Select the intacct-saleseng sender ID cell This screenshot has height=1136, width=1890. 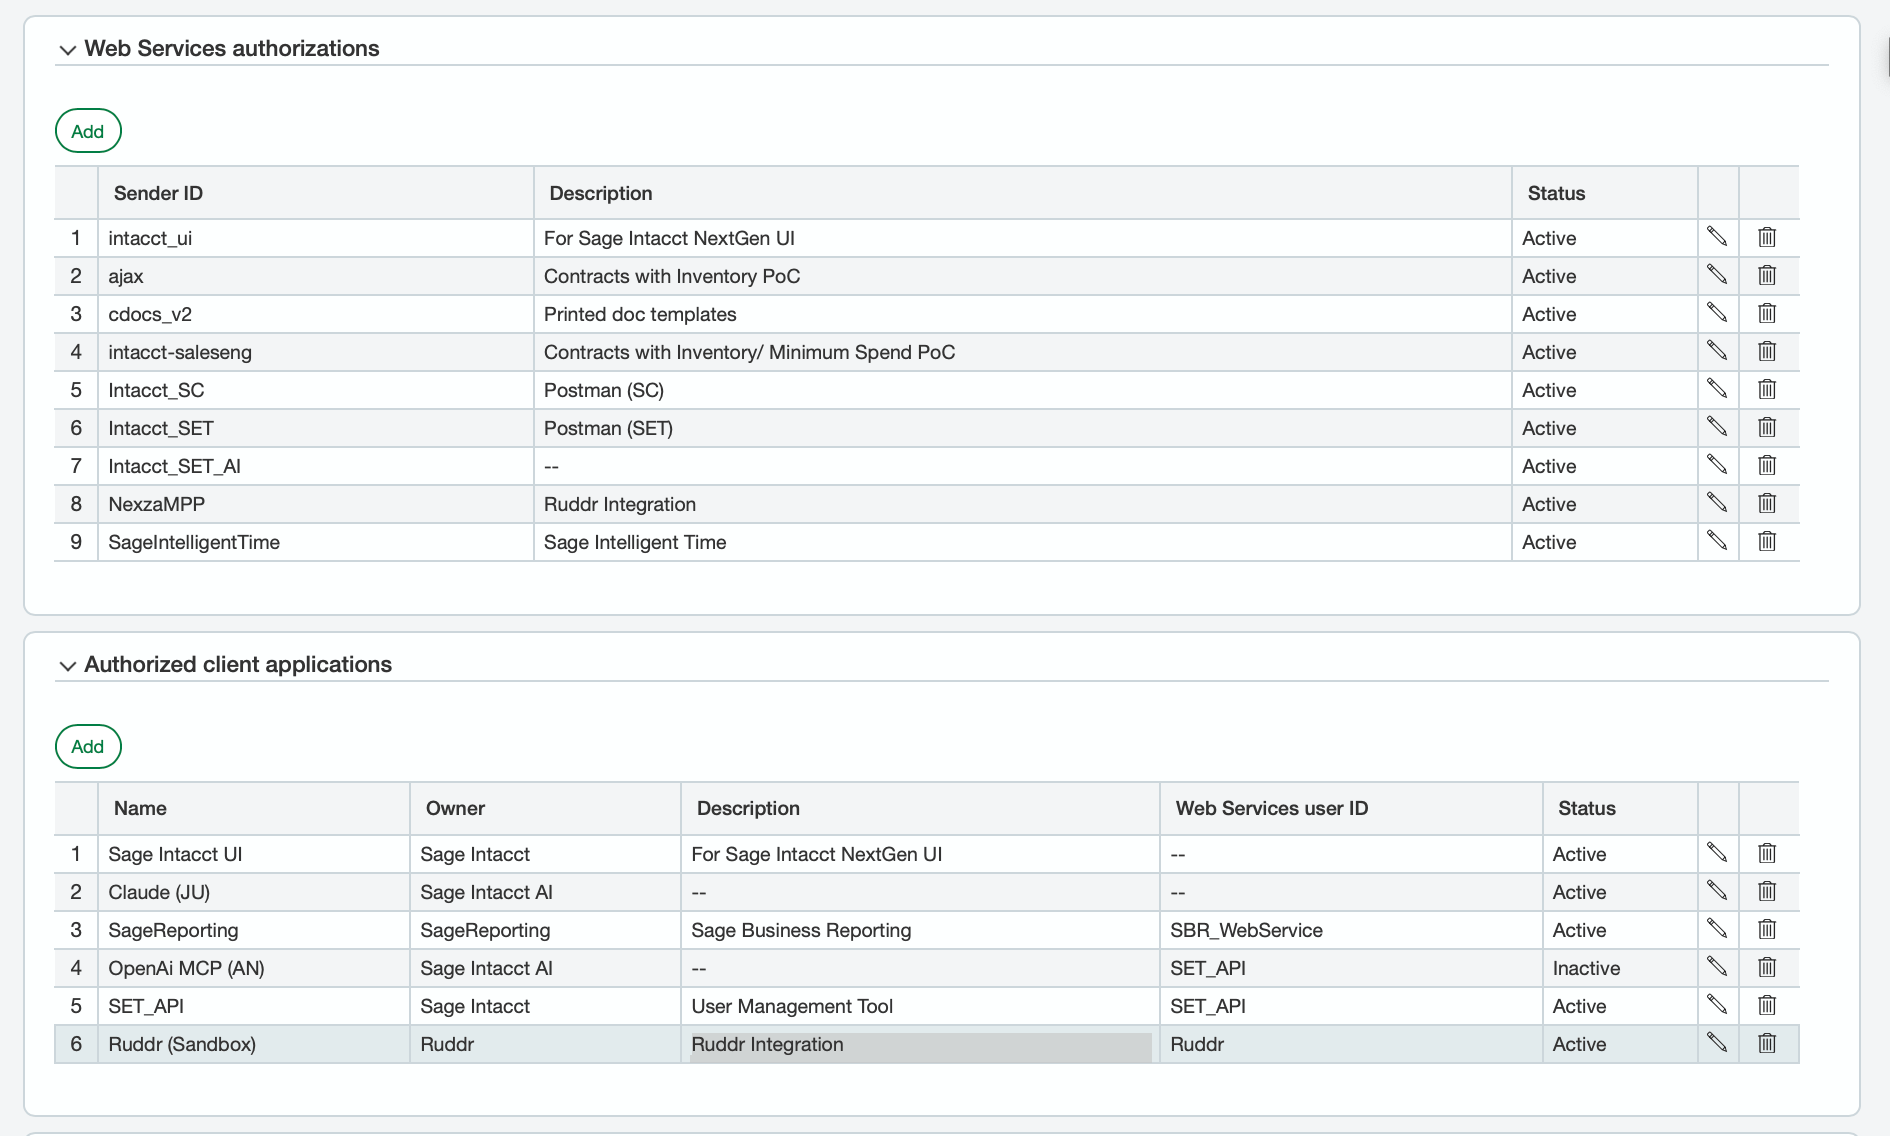tap(316, 352)
